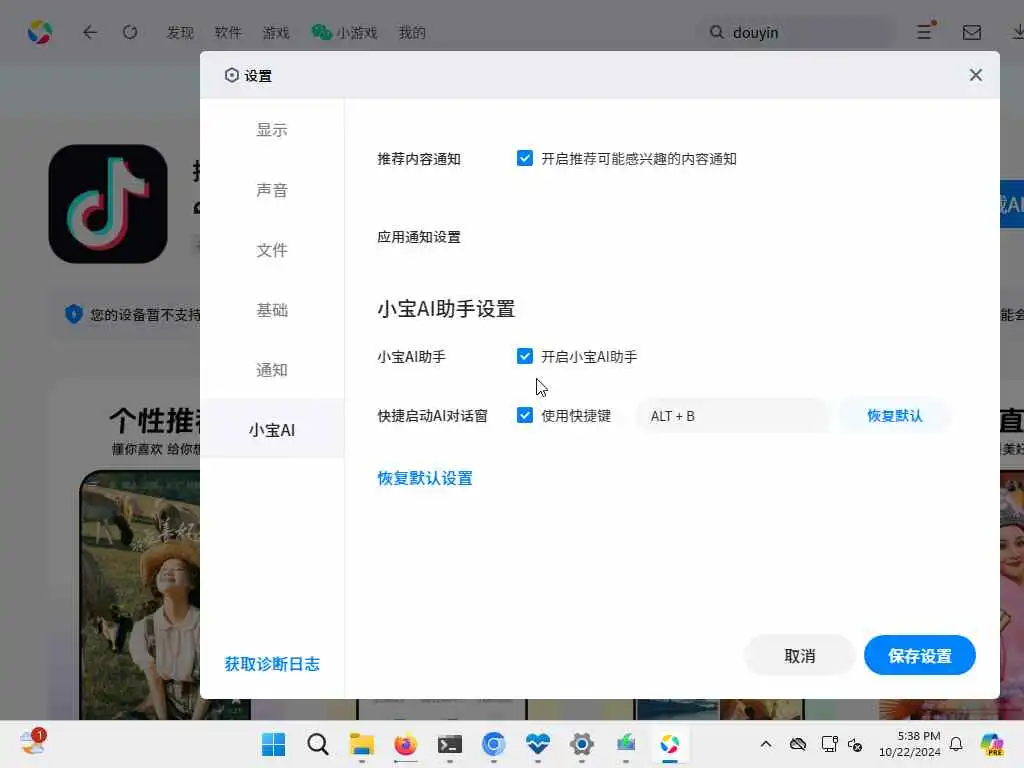This screenshot has height=768, width=1024.
Task: Click the muted volume tray icon
Action: [x=855, y=744]
